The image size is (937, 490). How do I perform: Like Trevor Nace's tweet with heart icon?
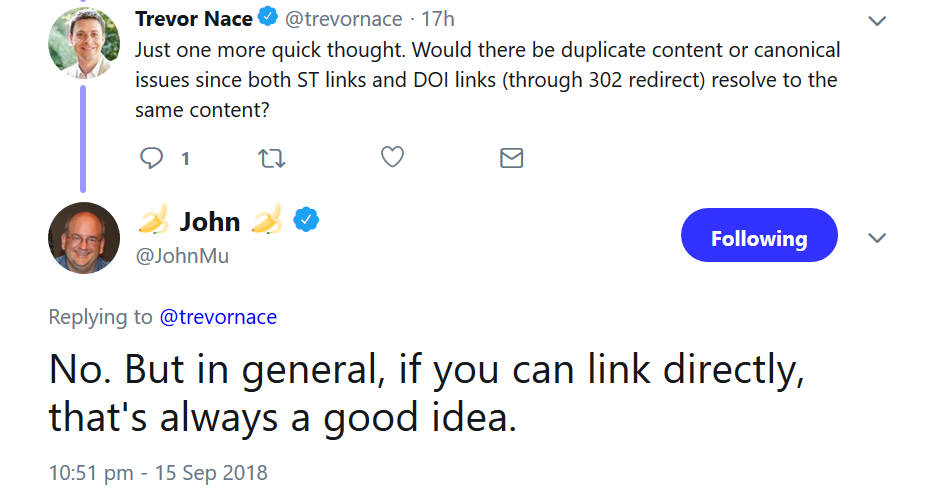[392, 158]
